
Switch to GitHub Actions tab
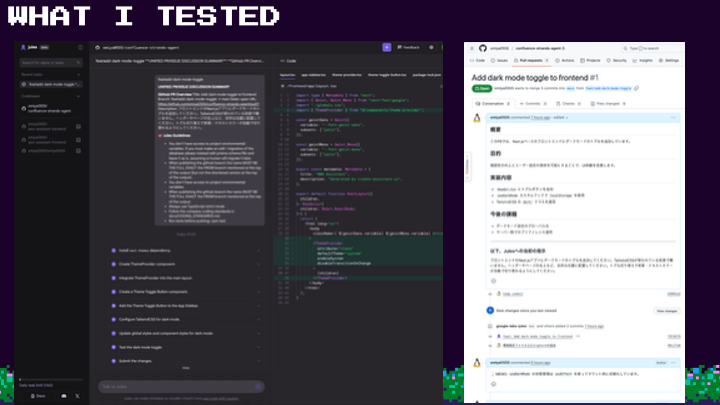(x=565, y=61)
